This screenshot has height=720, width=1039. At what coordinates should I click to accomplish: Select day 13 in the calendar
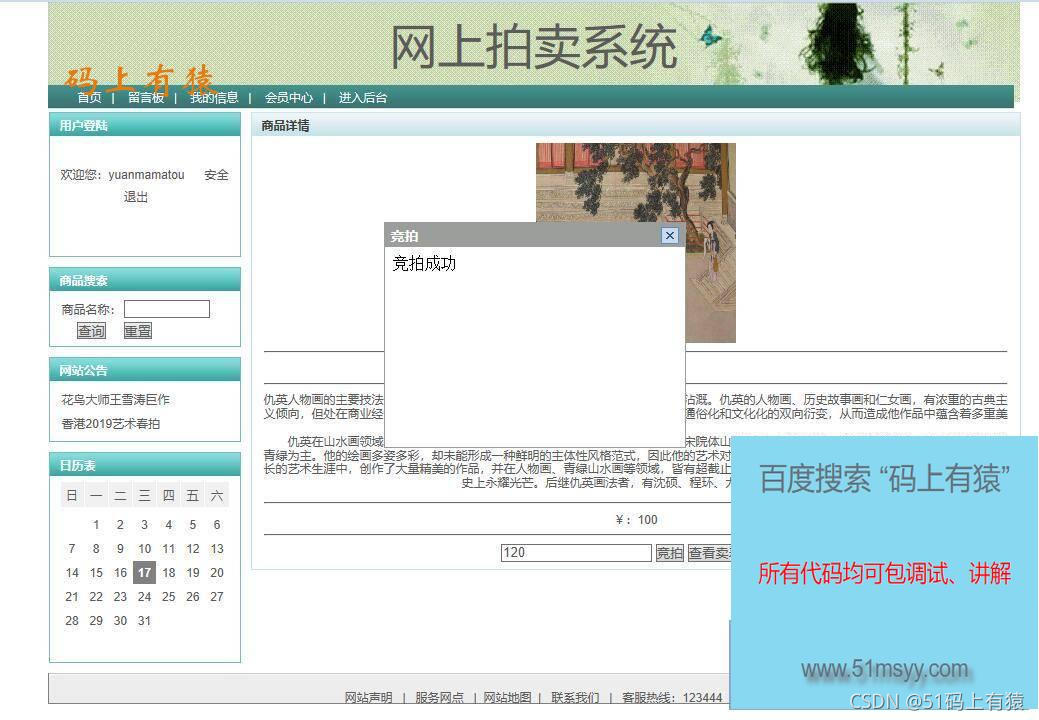click(x=217, y=549)
